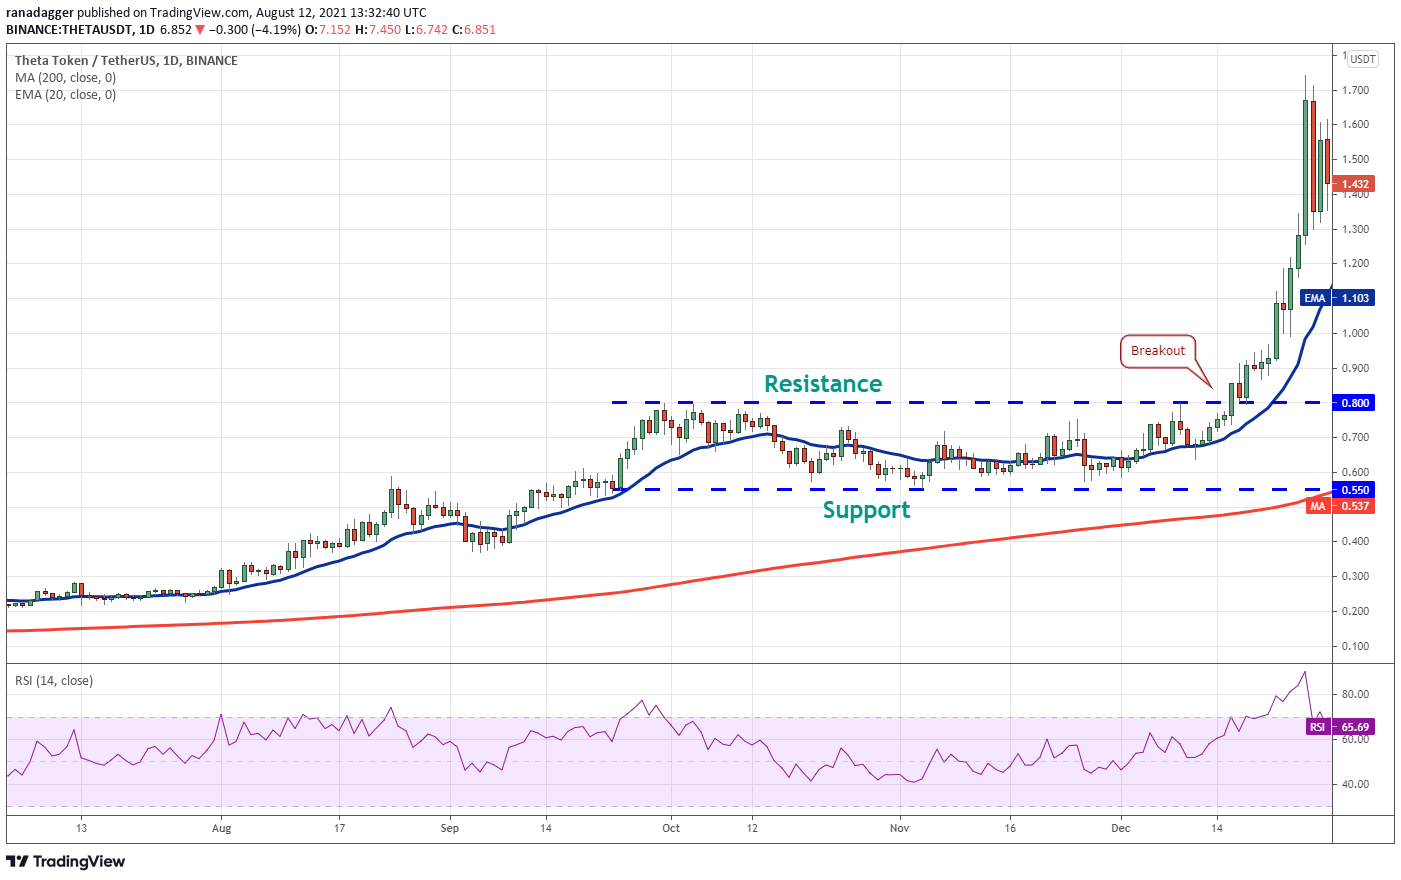Click the 0.800 resistance price tag

1355,402
